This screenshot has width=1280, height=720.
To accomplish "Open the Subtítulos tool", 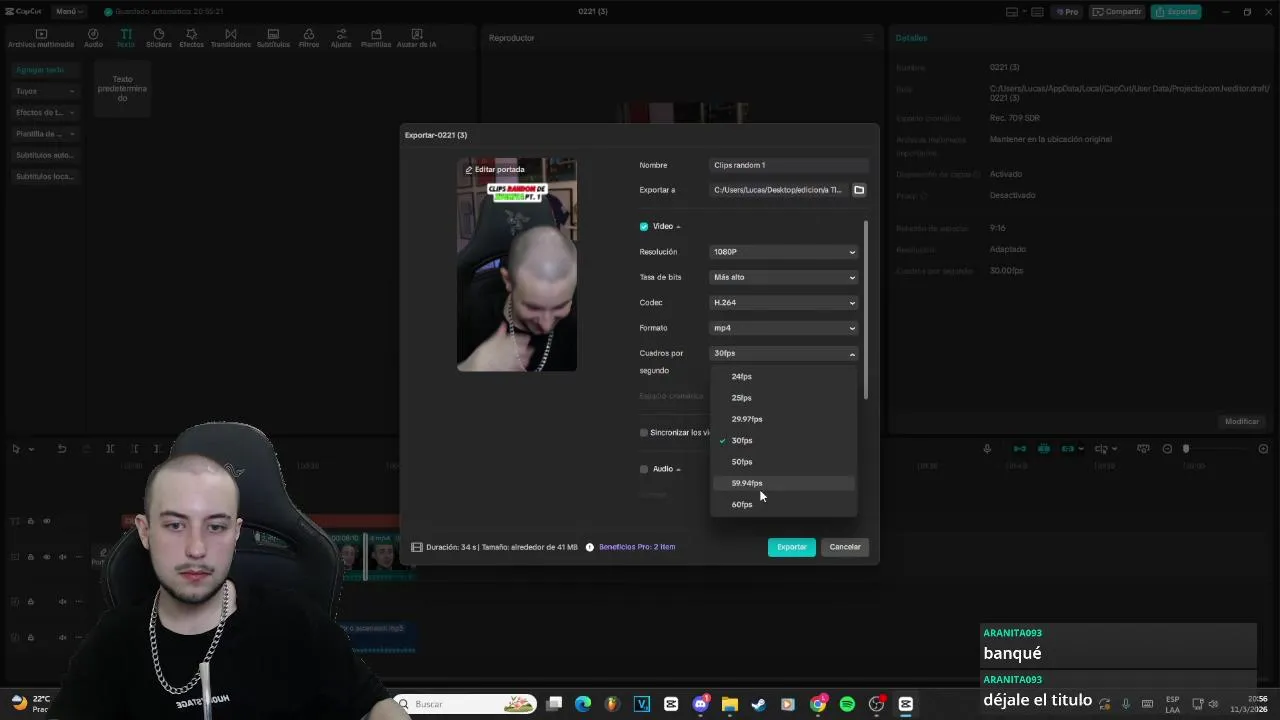I will click(273, 38).
